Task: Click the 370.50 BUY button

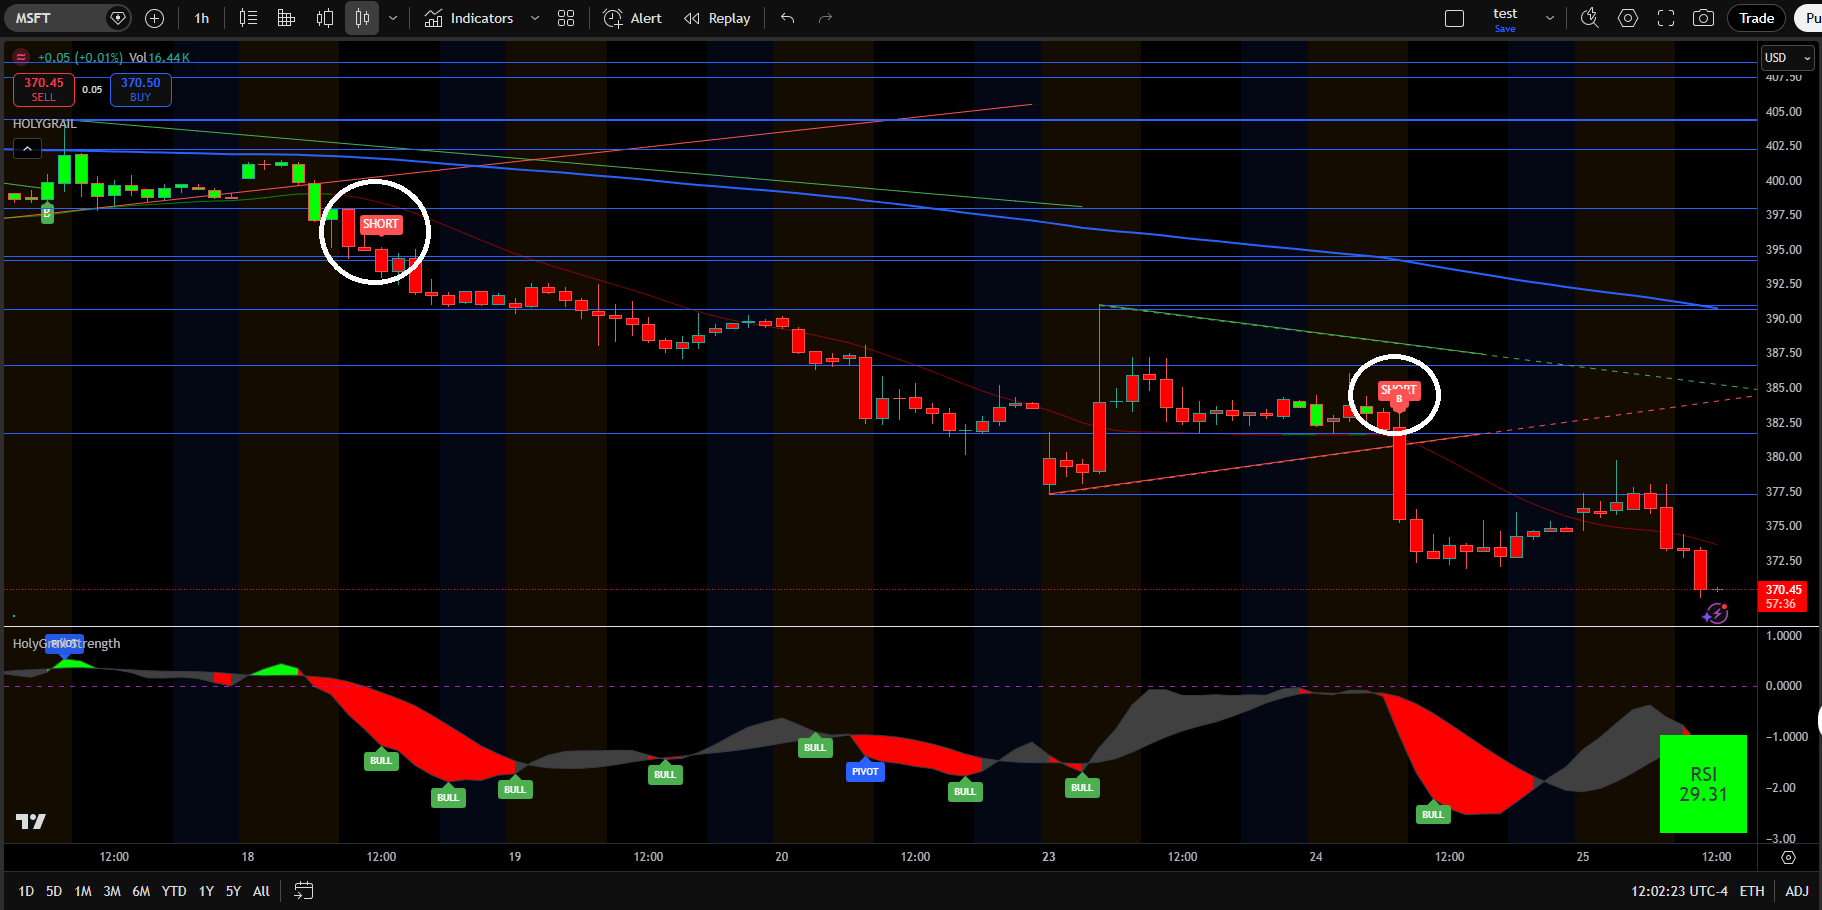Action: point(140,89)
